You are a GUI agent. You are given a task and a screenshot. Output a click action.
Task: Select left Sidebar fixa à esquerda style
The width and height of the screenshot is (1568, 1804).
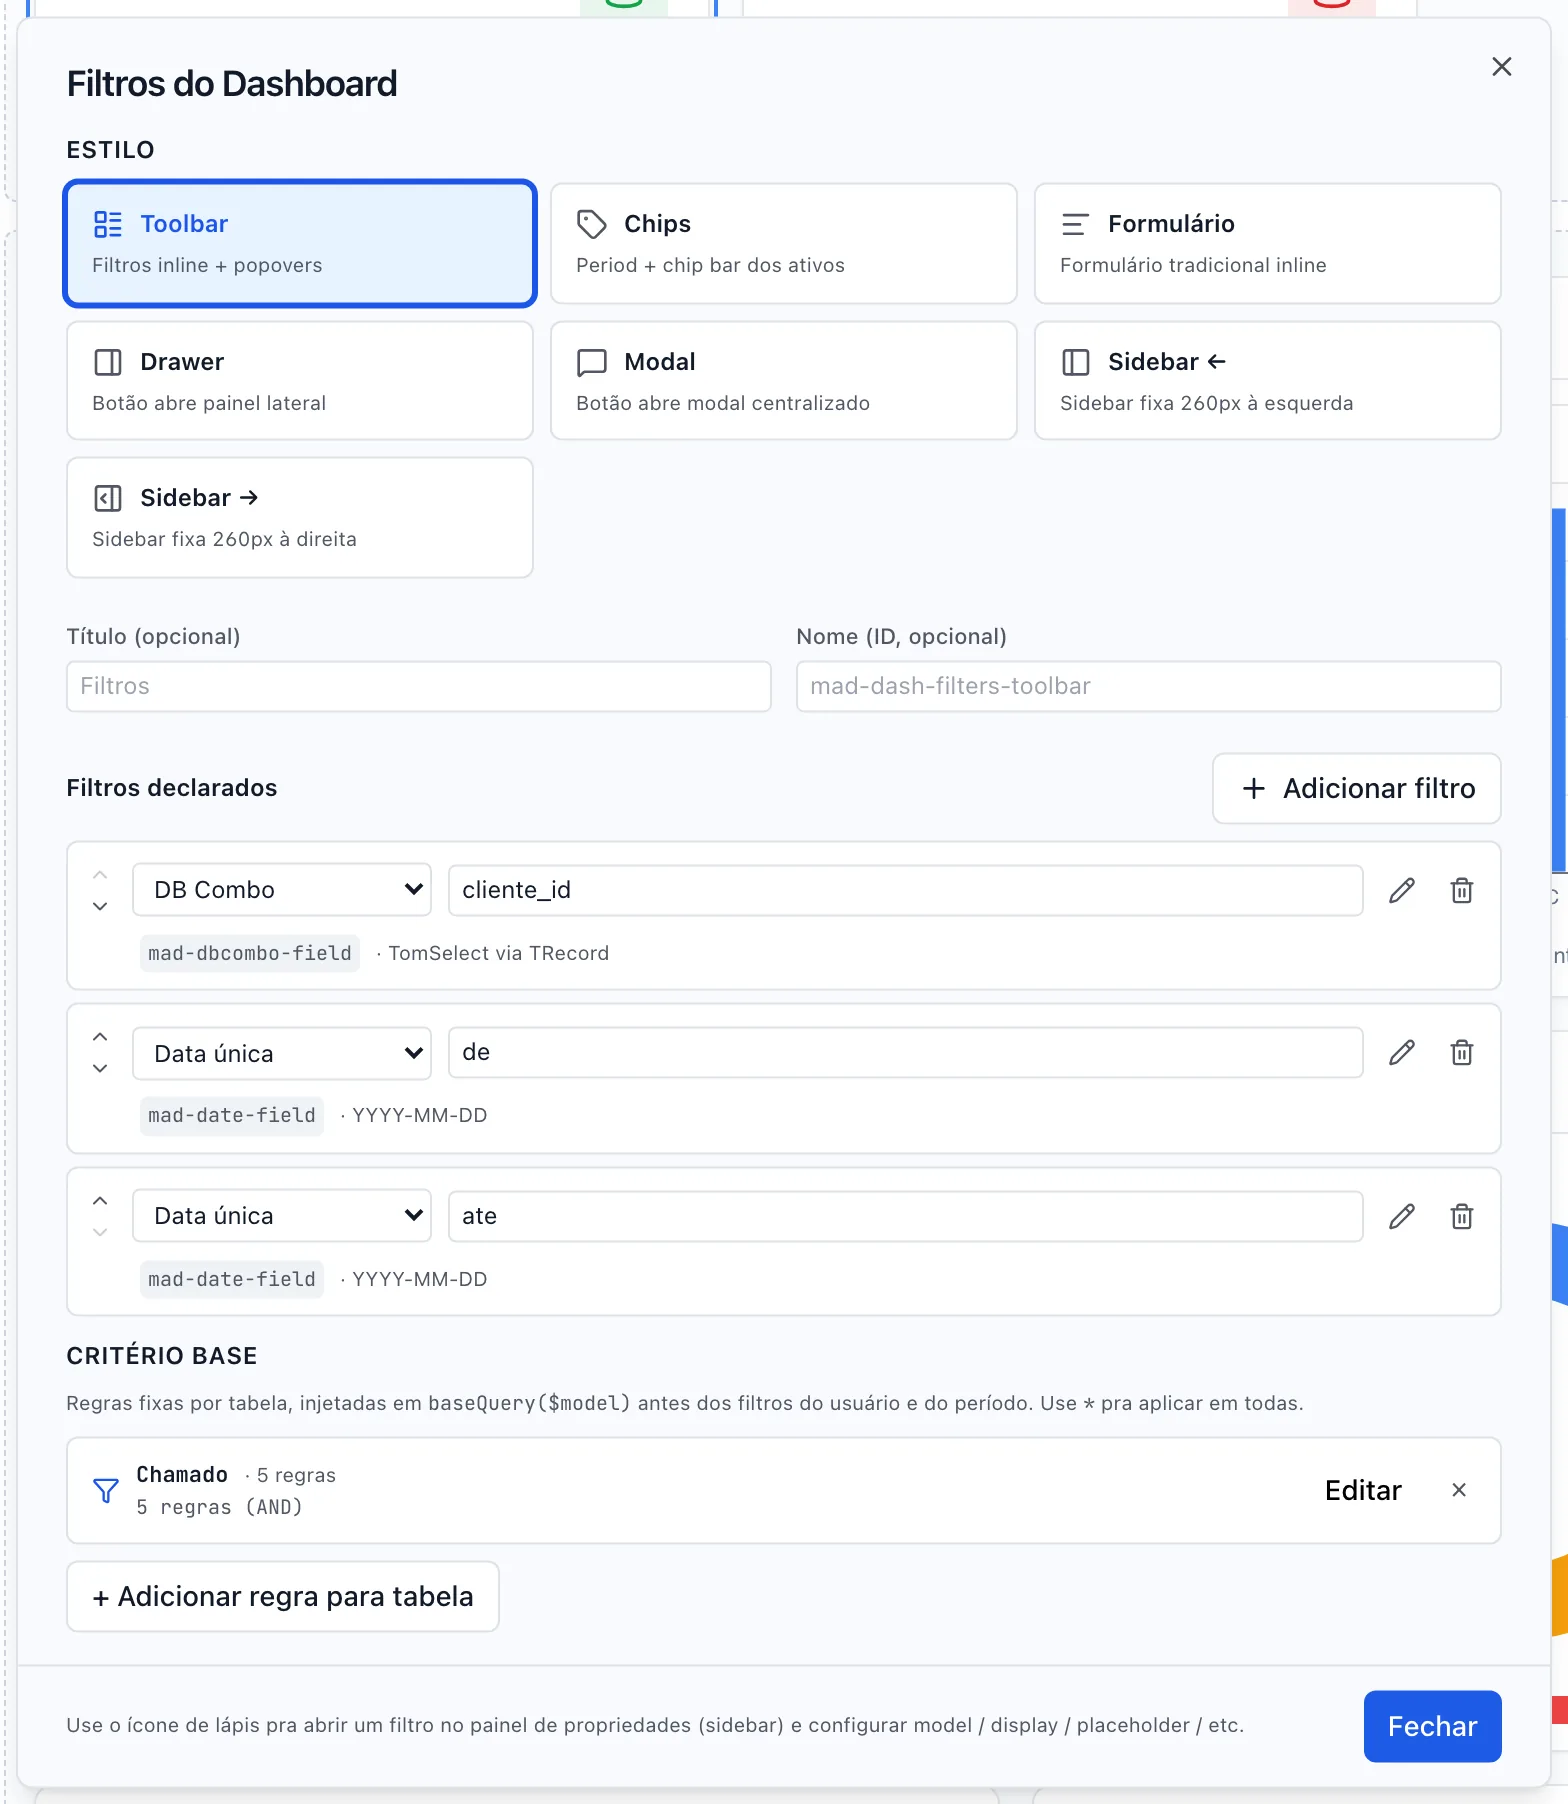pos(1268,380)
